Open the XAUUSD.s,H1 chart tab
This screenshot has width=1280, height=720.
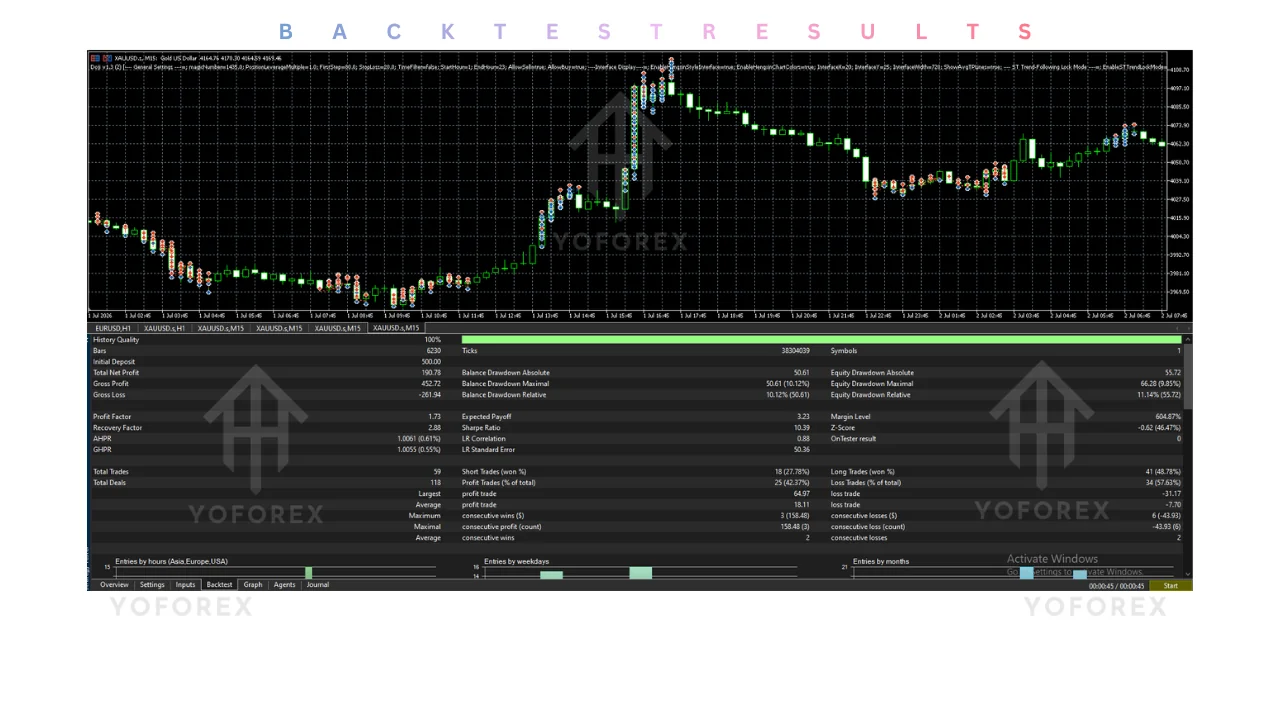pos(165,328)
